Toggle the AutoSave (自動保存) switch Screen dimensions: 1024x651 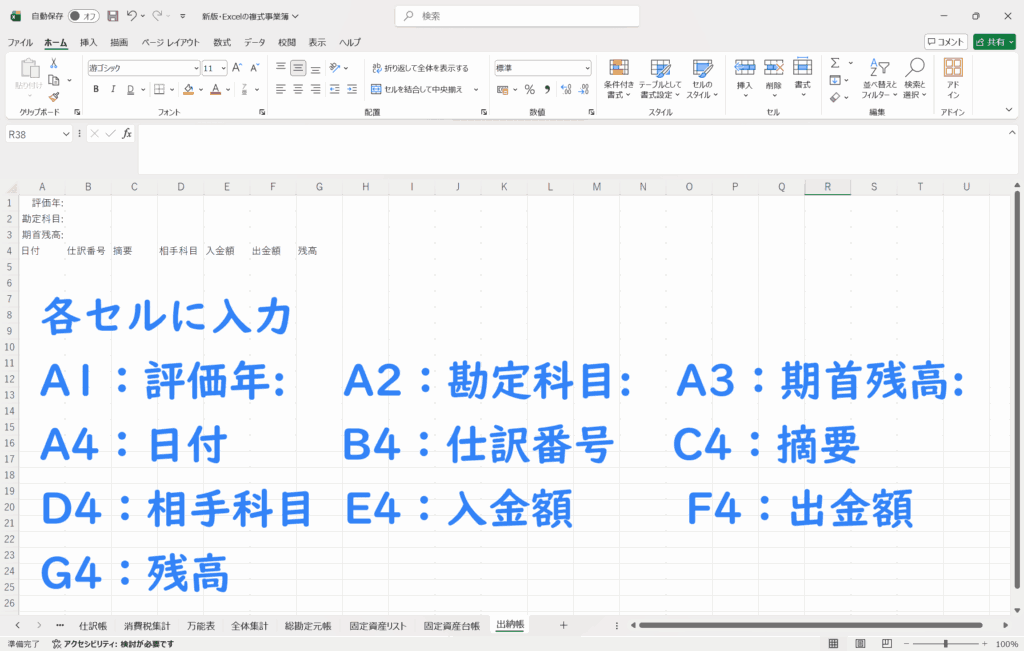[x=83, y=16]
